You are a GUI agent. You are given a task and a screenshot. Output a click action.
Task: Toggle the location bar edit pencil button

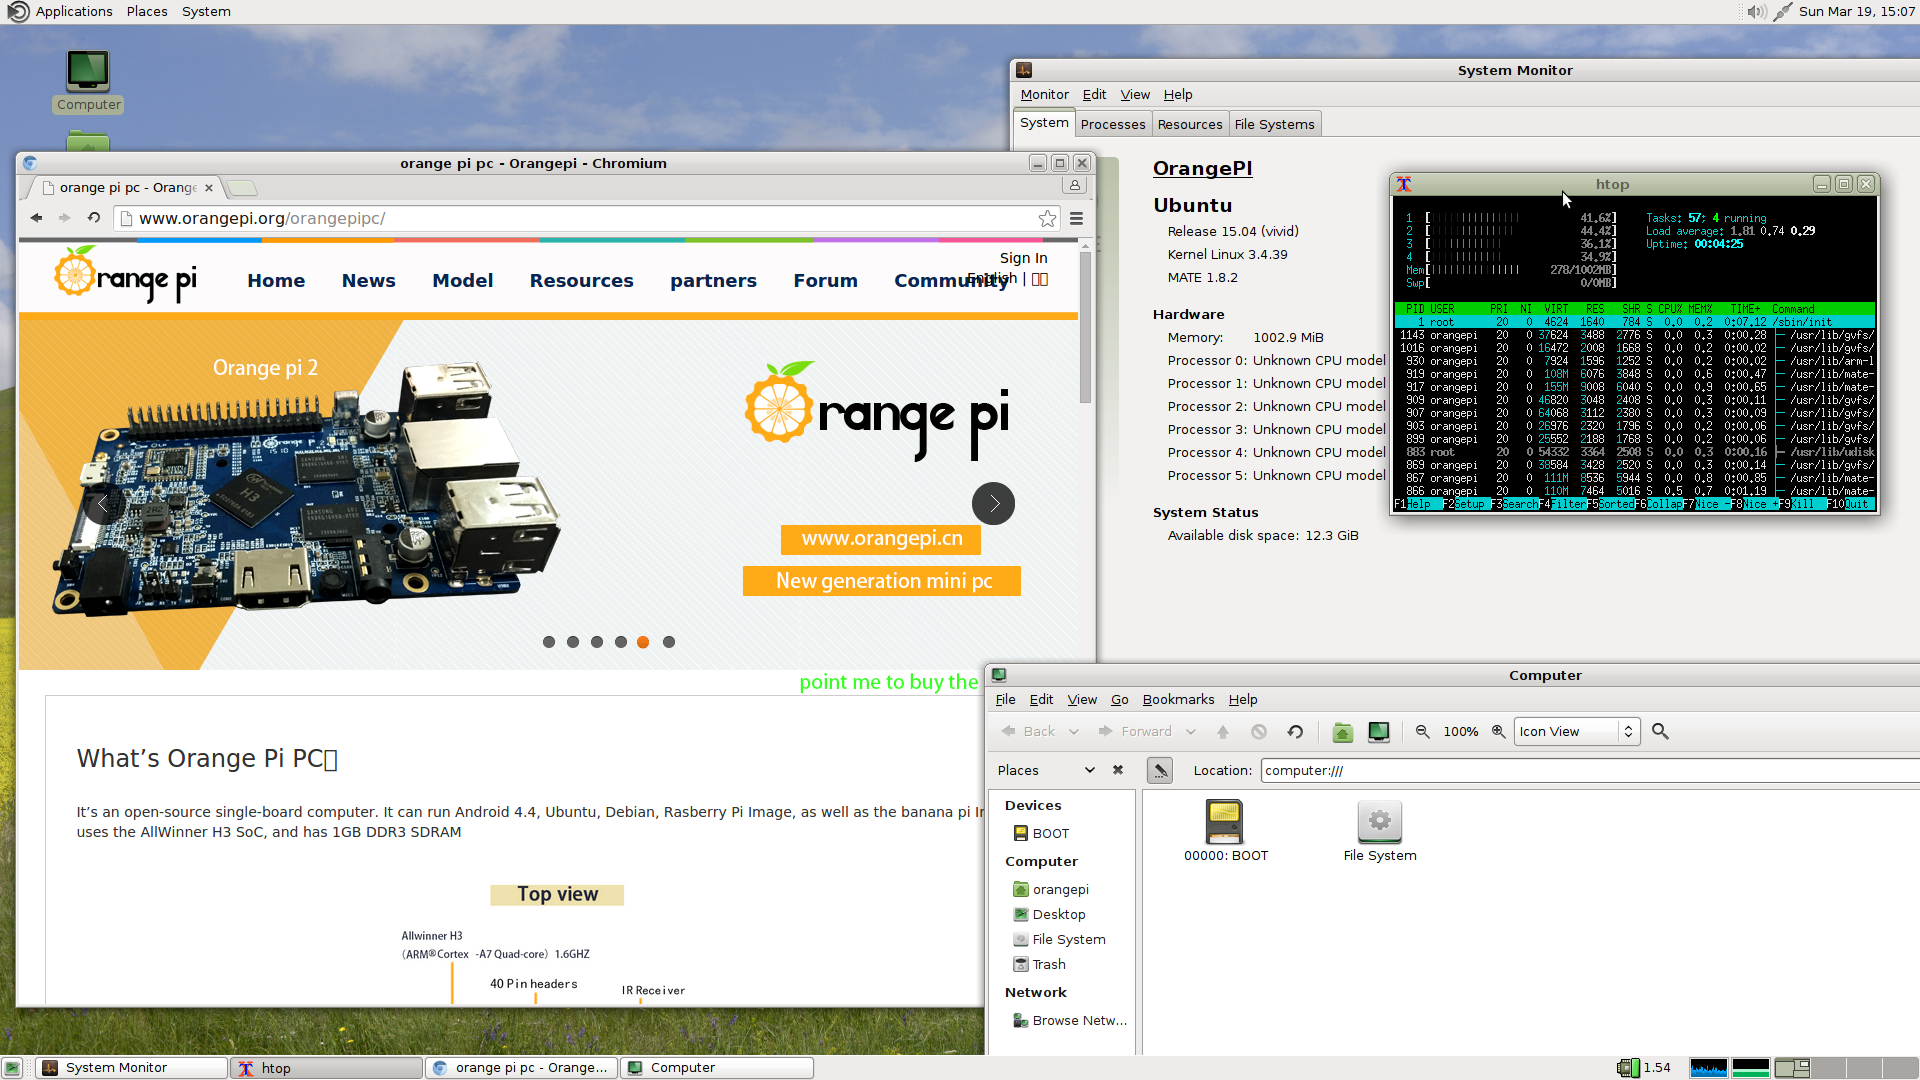(x=1160, y=770)
